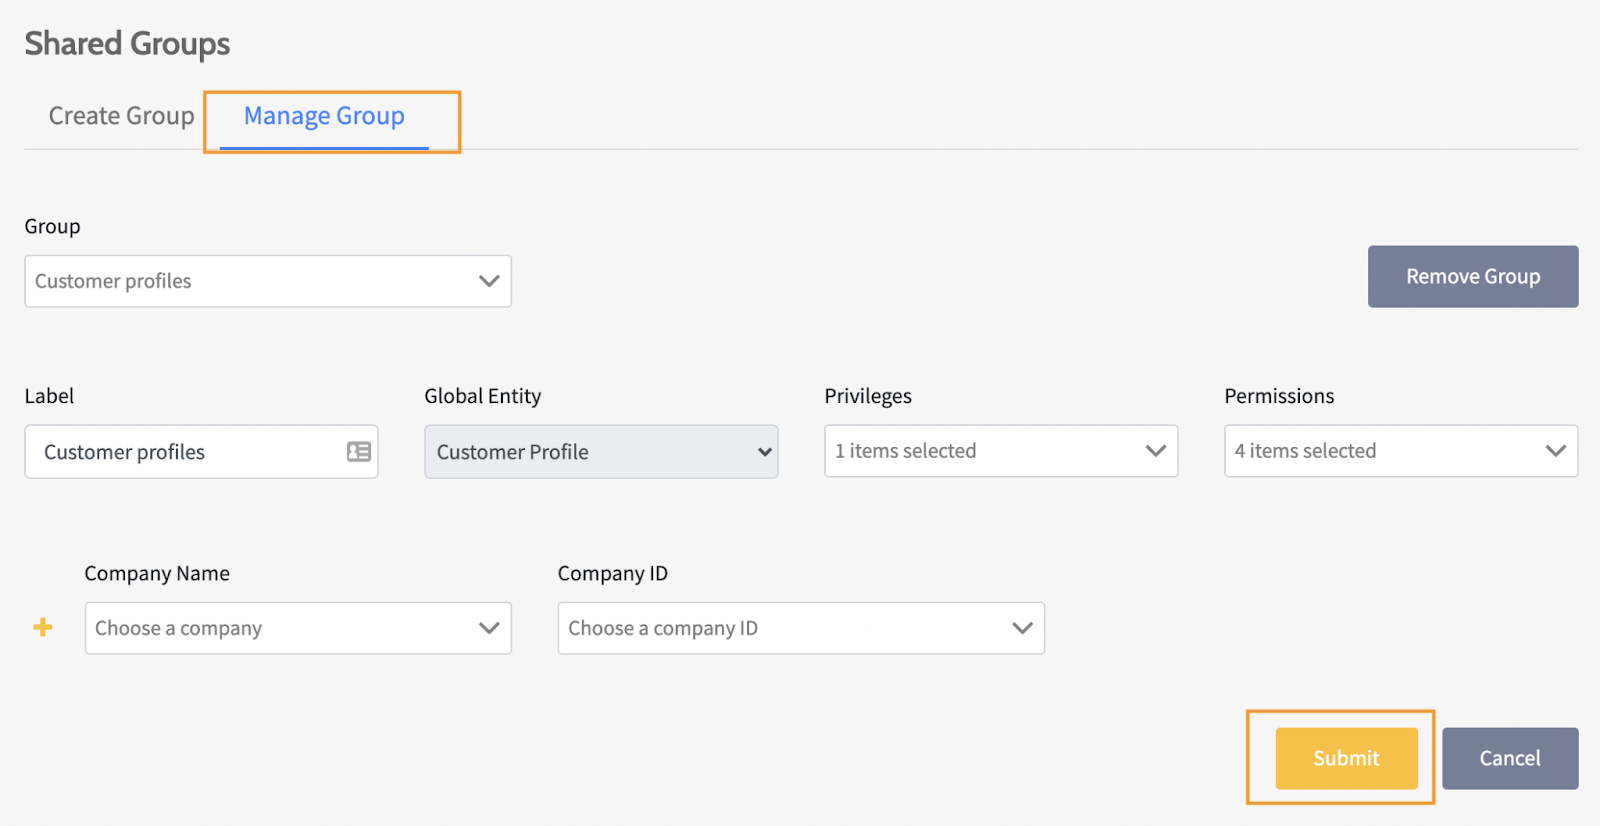Click the Privileges chevron arrow

(1155, 451)
